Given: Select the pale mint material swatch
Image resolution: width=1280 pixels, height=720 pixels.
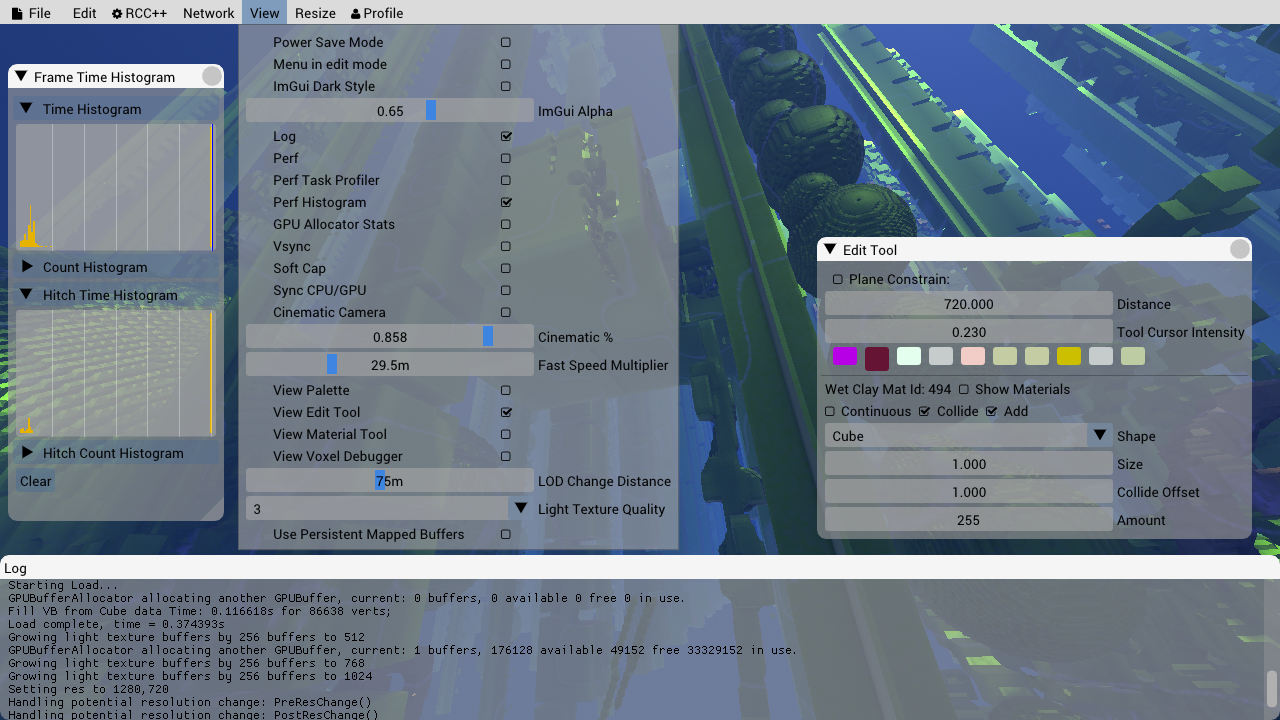Looking at the screenshot, I should tap(909, 356).
